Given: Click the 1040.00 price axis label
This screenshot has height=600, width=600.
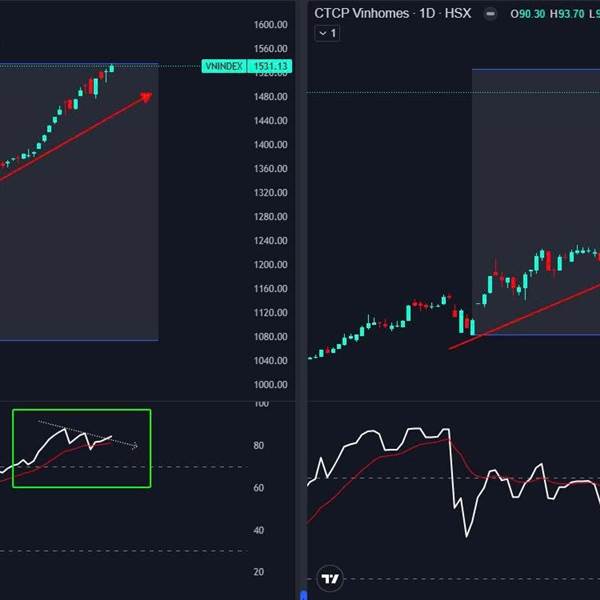Looking at the screenshot, I should [271, 361].
